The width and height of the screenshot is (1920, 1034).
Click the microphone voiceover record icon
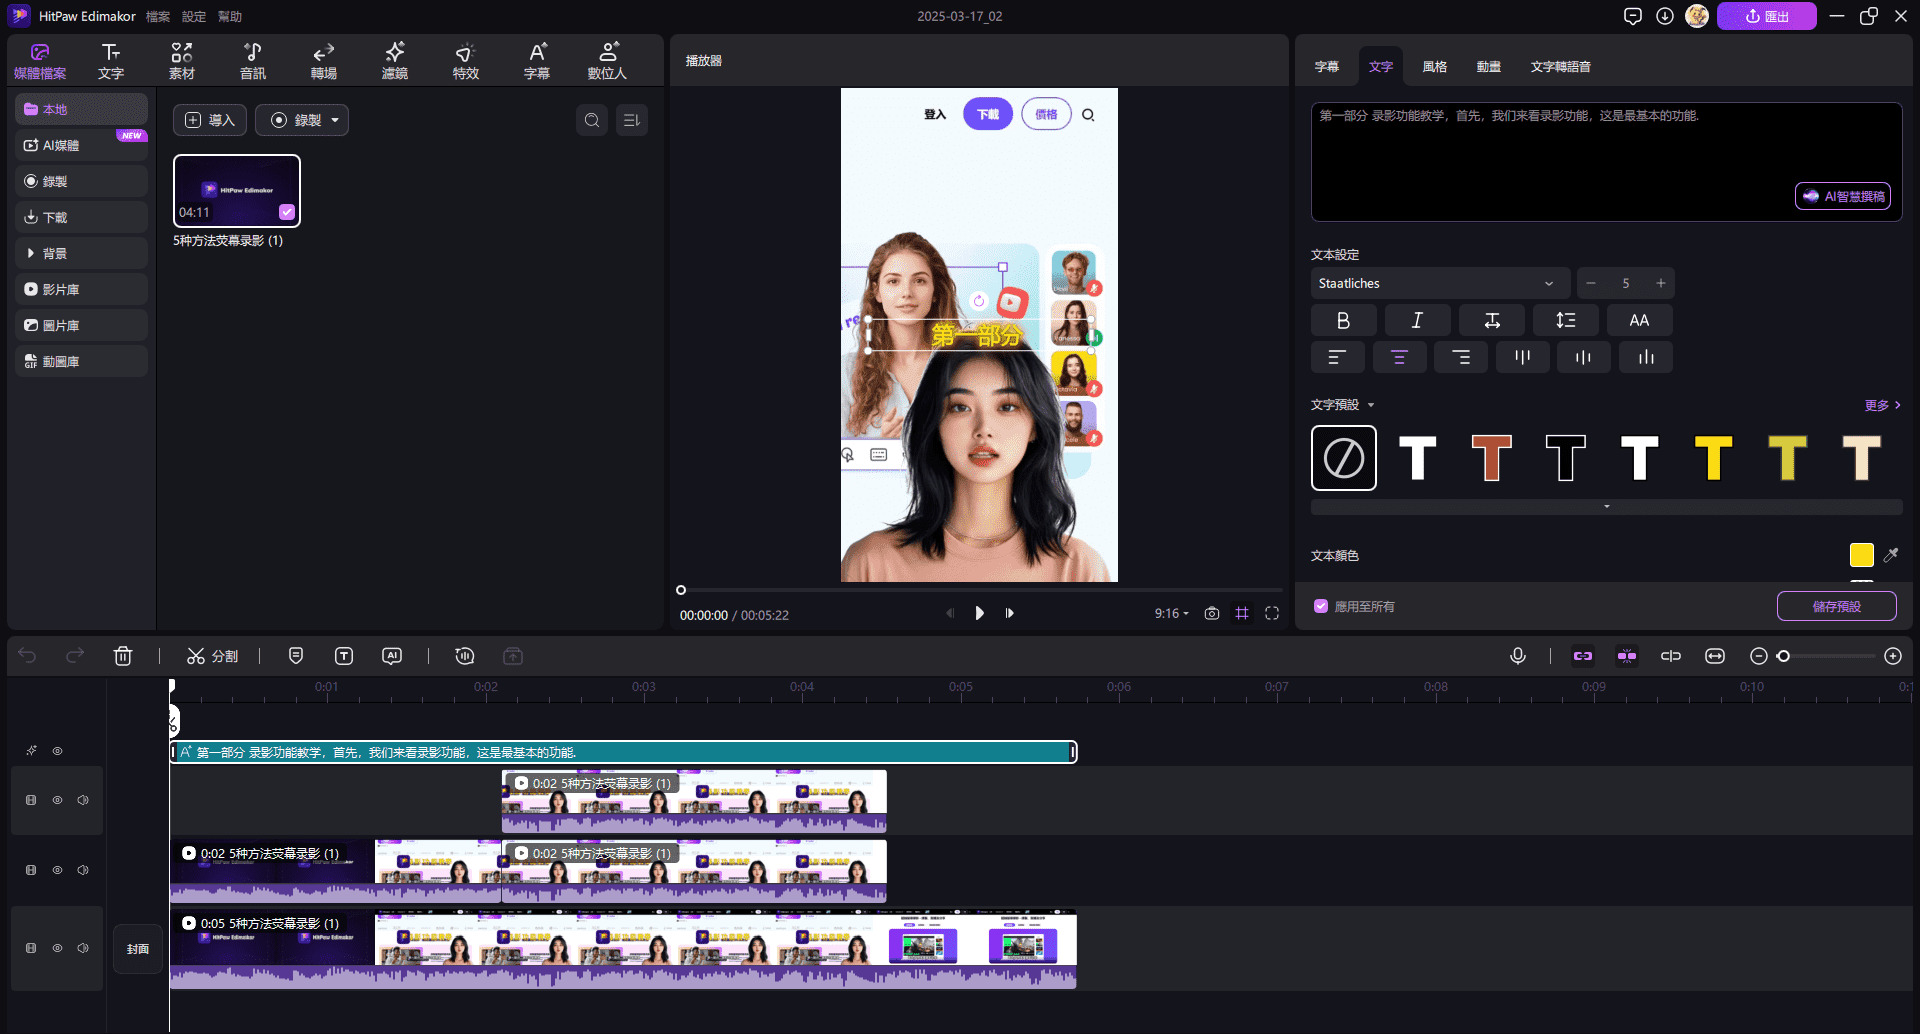coord(1517,656)
